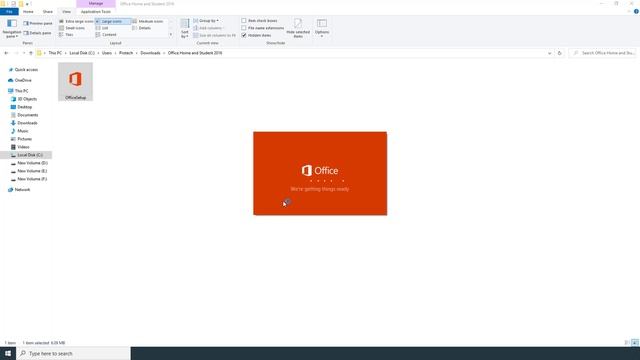The width and height of the screenshot is (640, 360).
Task: Click the taskbar search box
Action: [x=73, y=353]
